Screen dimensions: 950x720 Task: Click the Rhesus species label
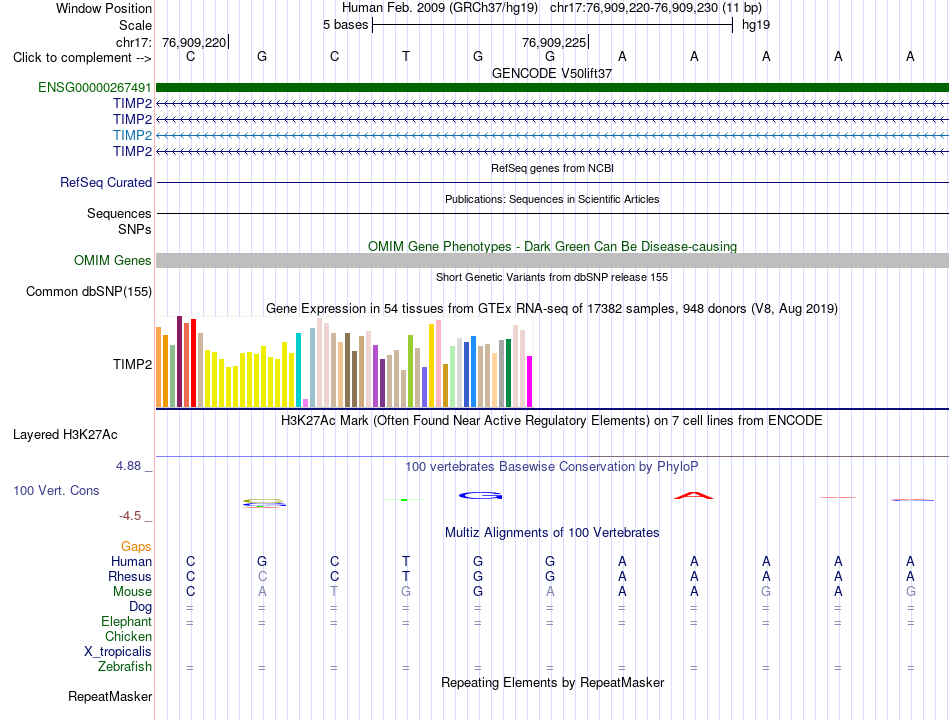[x=130, y=576]
